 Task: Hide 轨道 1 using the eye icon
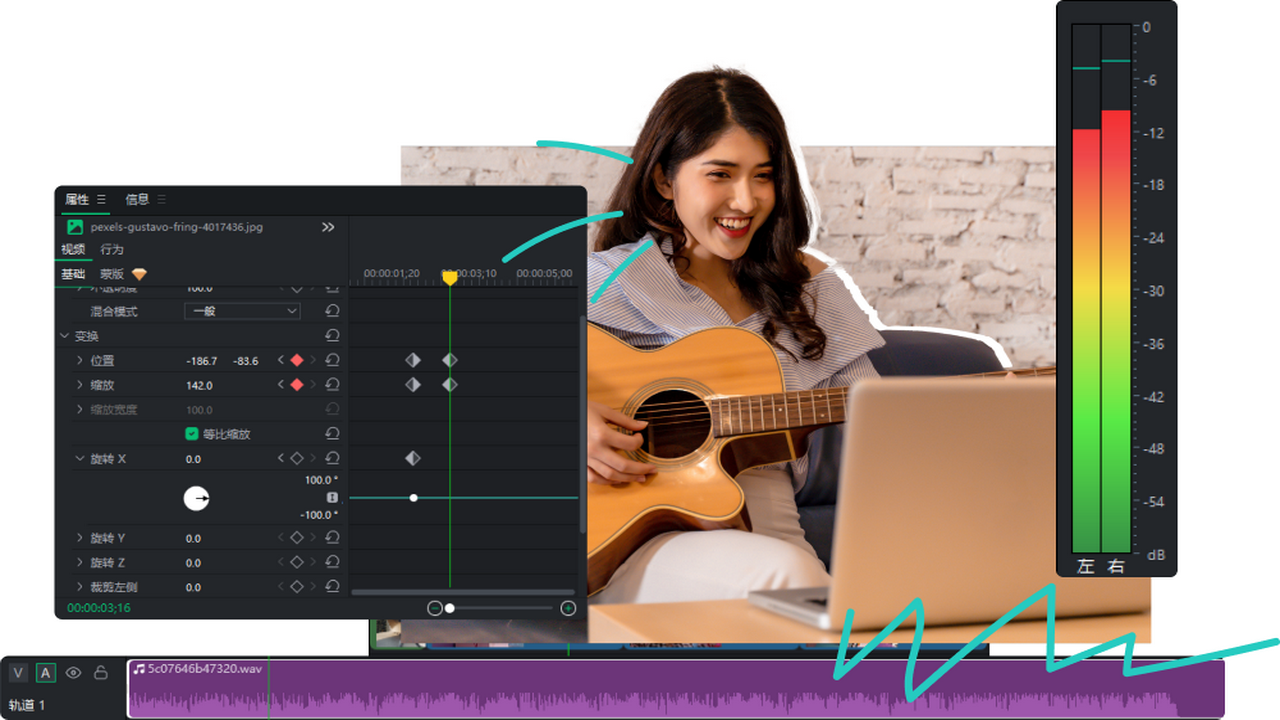[74, 673]
